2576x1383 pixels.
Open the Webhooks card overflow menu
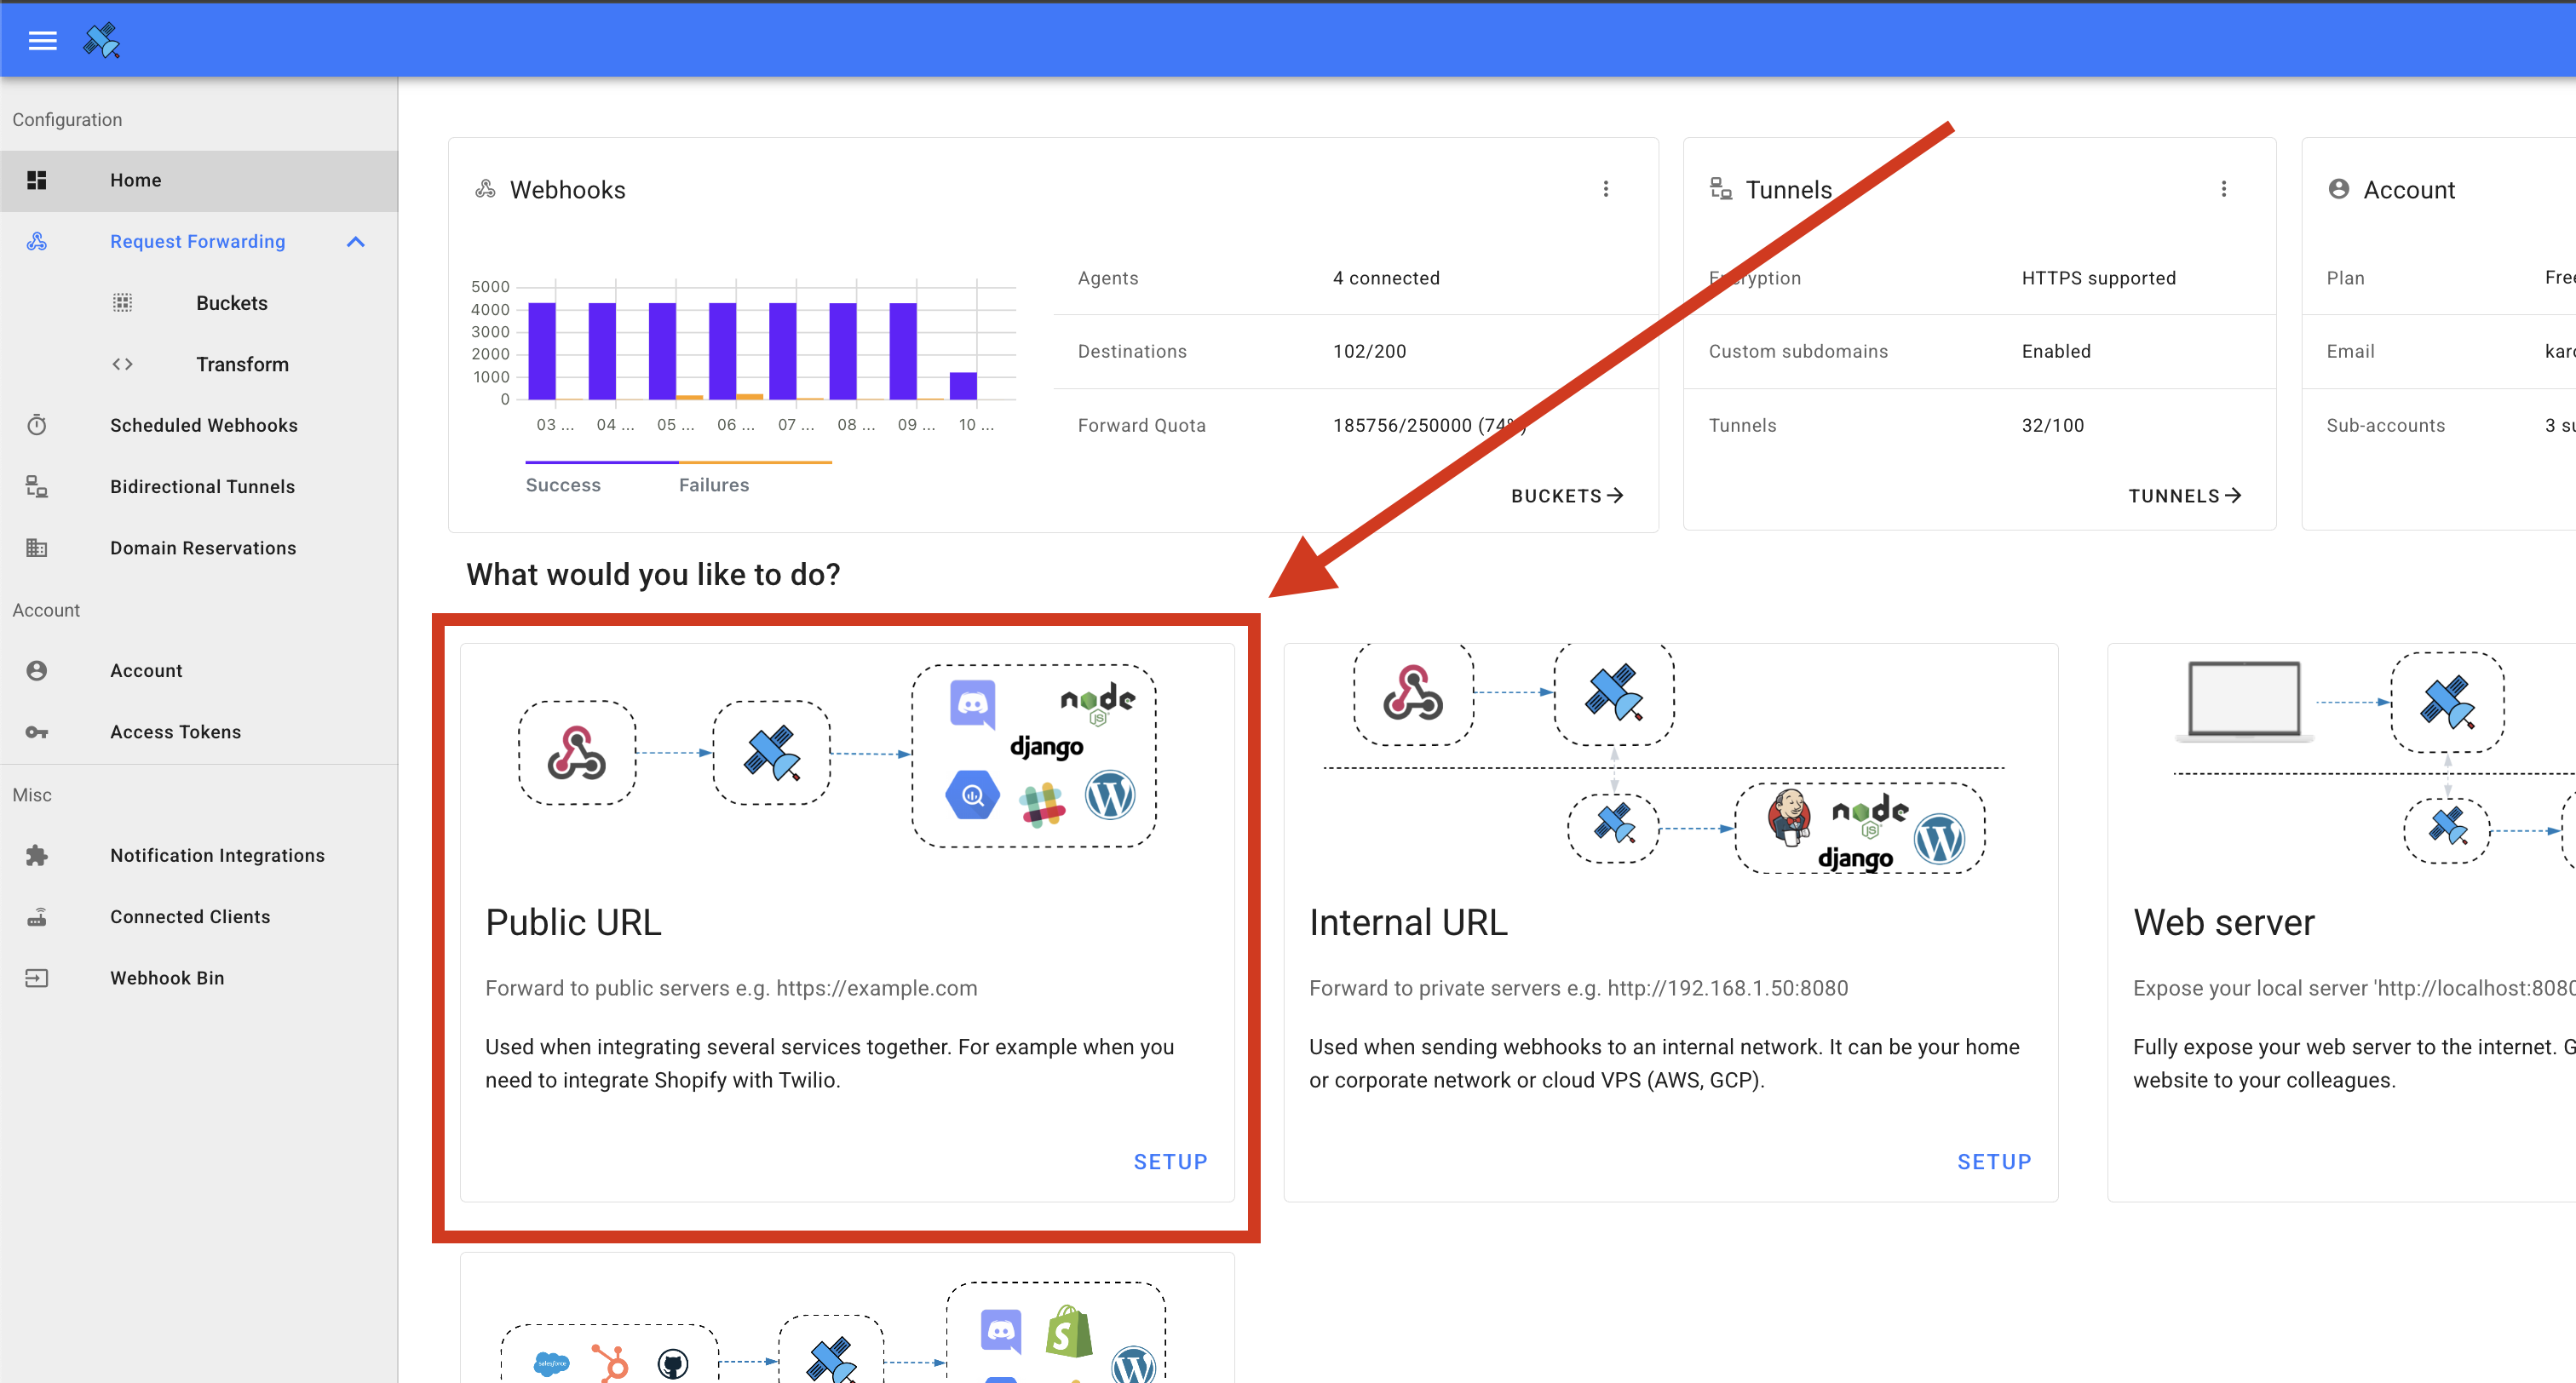pyautogui.click(x=1607, y=188)
